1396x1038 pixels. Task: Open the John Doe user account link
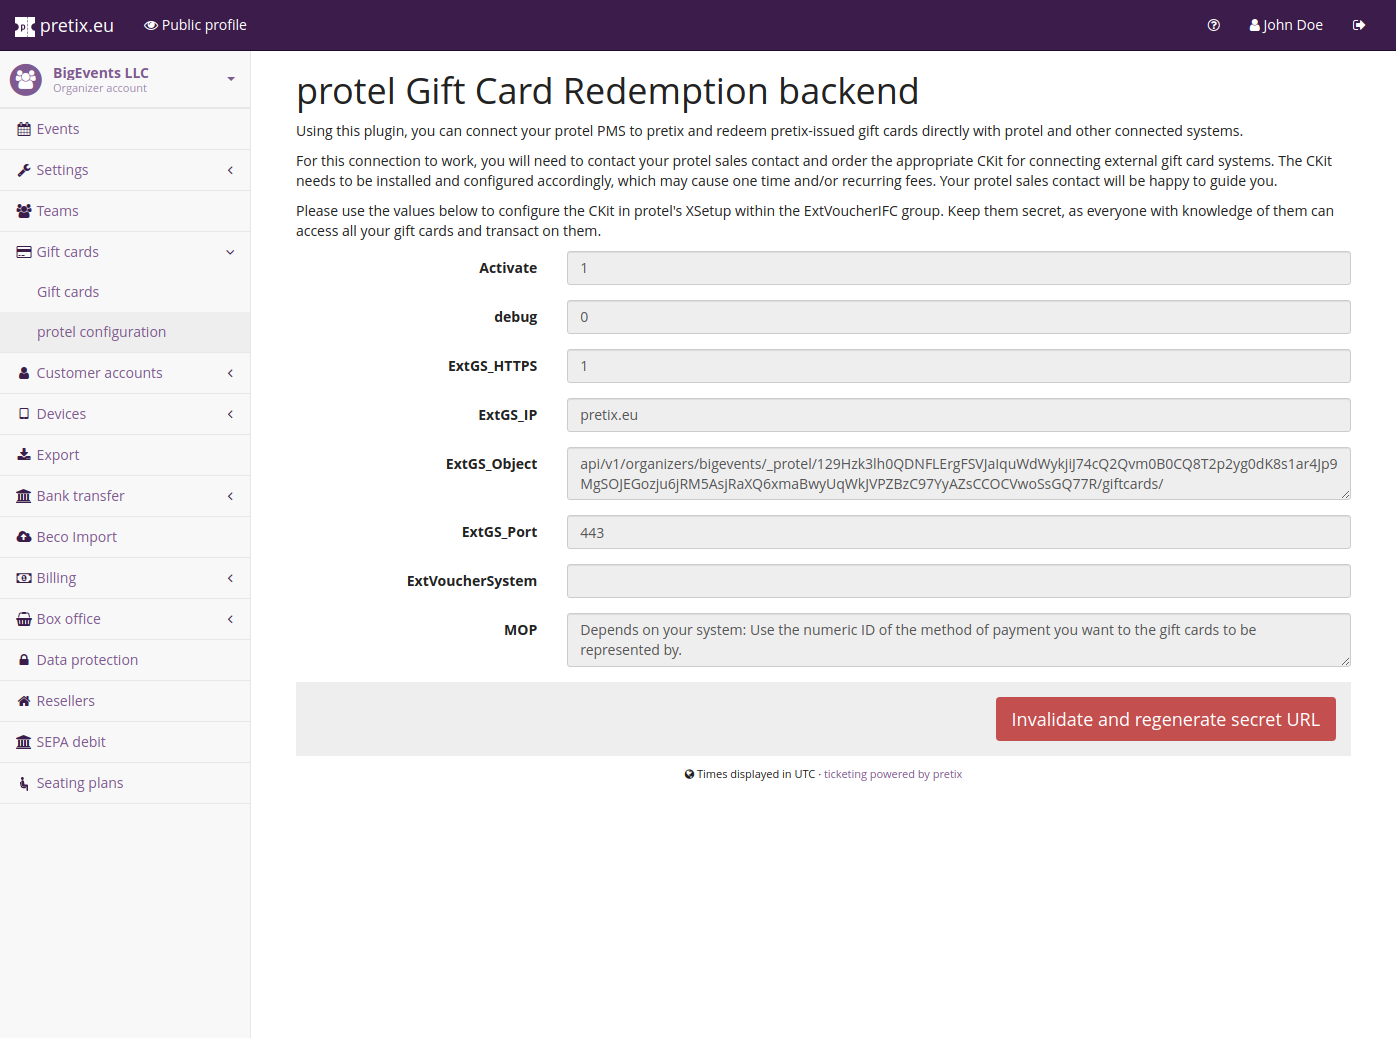[1286, 25]
